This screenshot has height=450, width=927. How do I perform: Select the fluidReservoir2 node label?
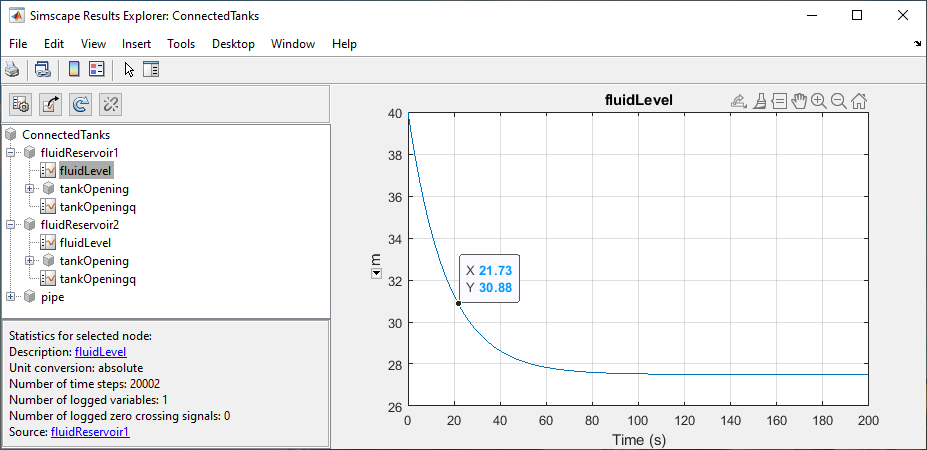[80, 225]
